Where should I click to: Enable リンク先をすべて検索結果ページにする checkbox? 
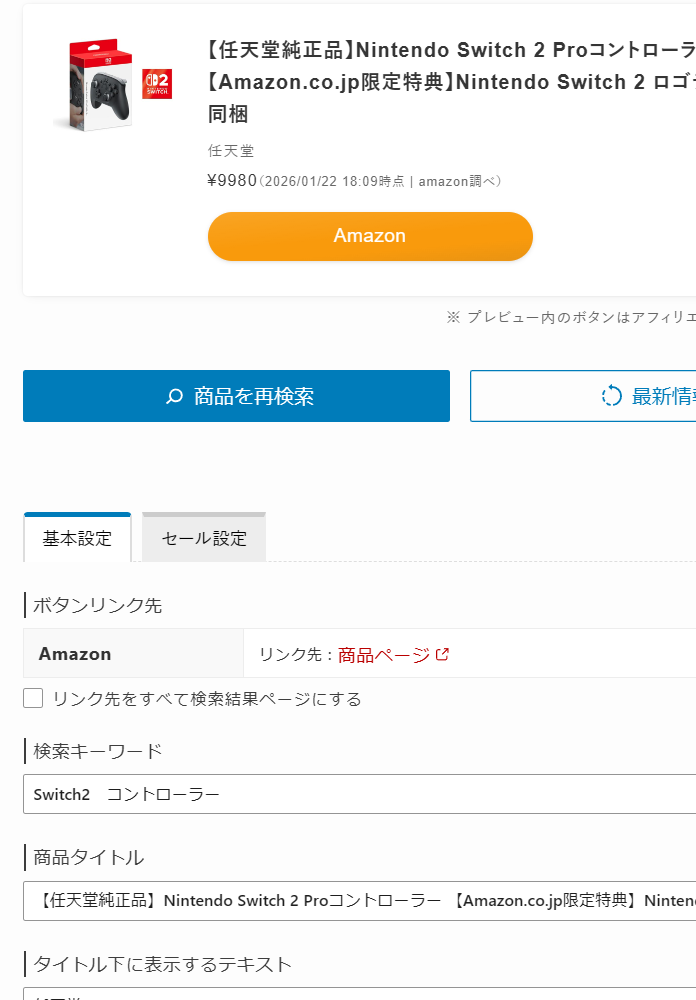(x=33, y=698)
